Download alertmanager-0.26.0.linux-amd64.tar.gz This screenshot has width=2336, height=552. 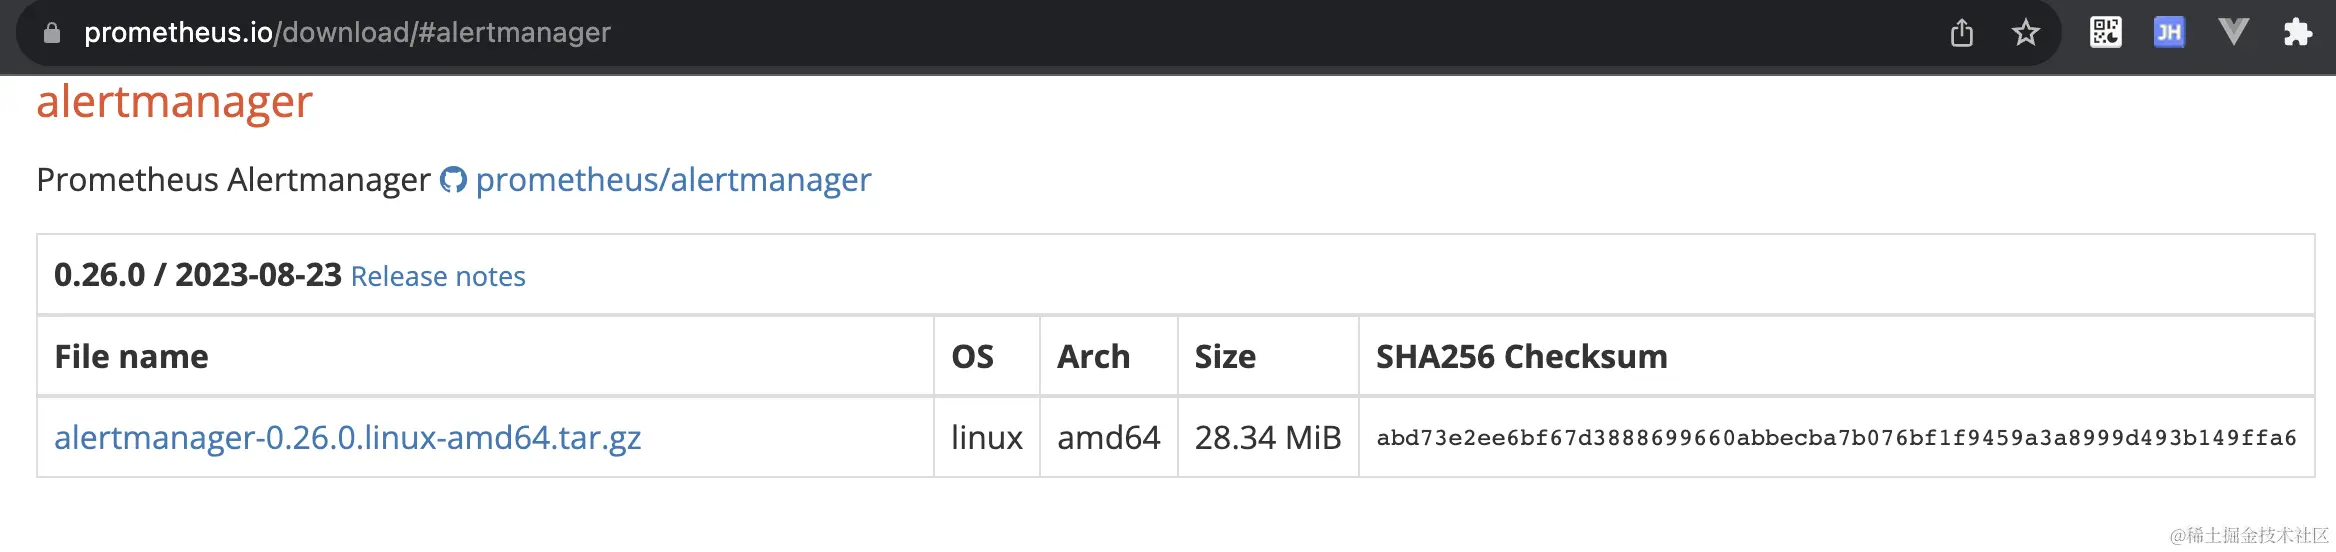[347, 437]
